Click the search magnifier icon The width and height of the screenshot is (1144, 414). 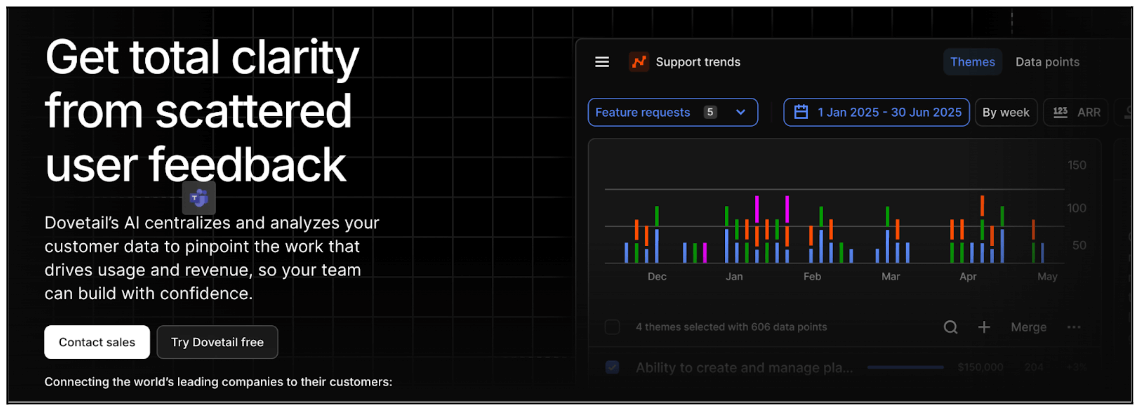(951, 327)
